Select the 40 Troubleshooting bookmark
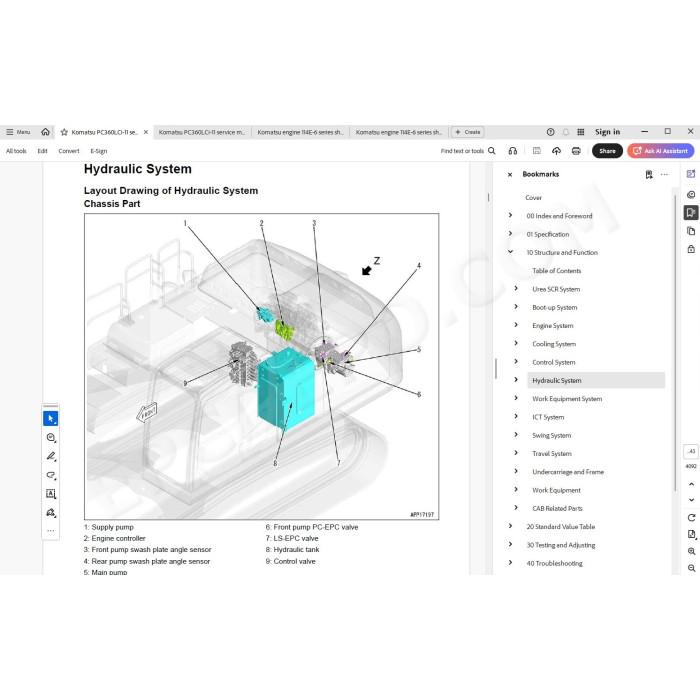Screen dimensions: 700x700 coord(554,563)
